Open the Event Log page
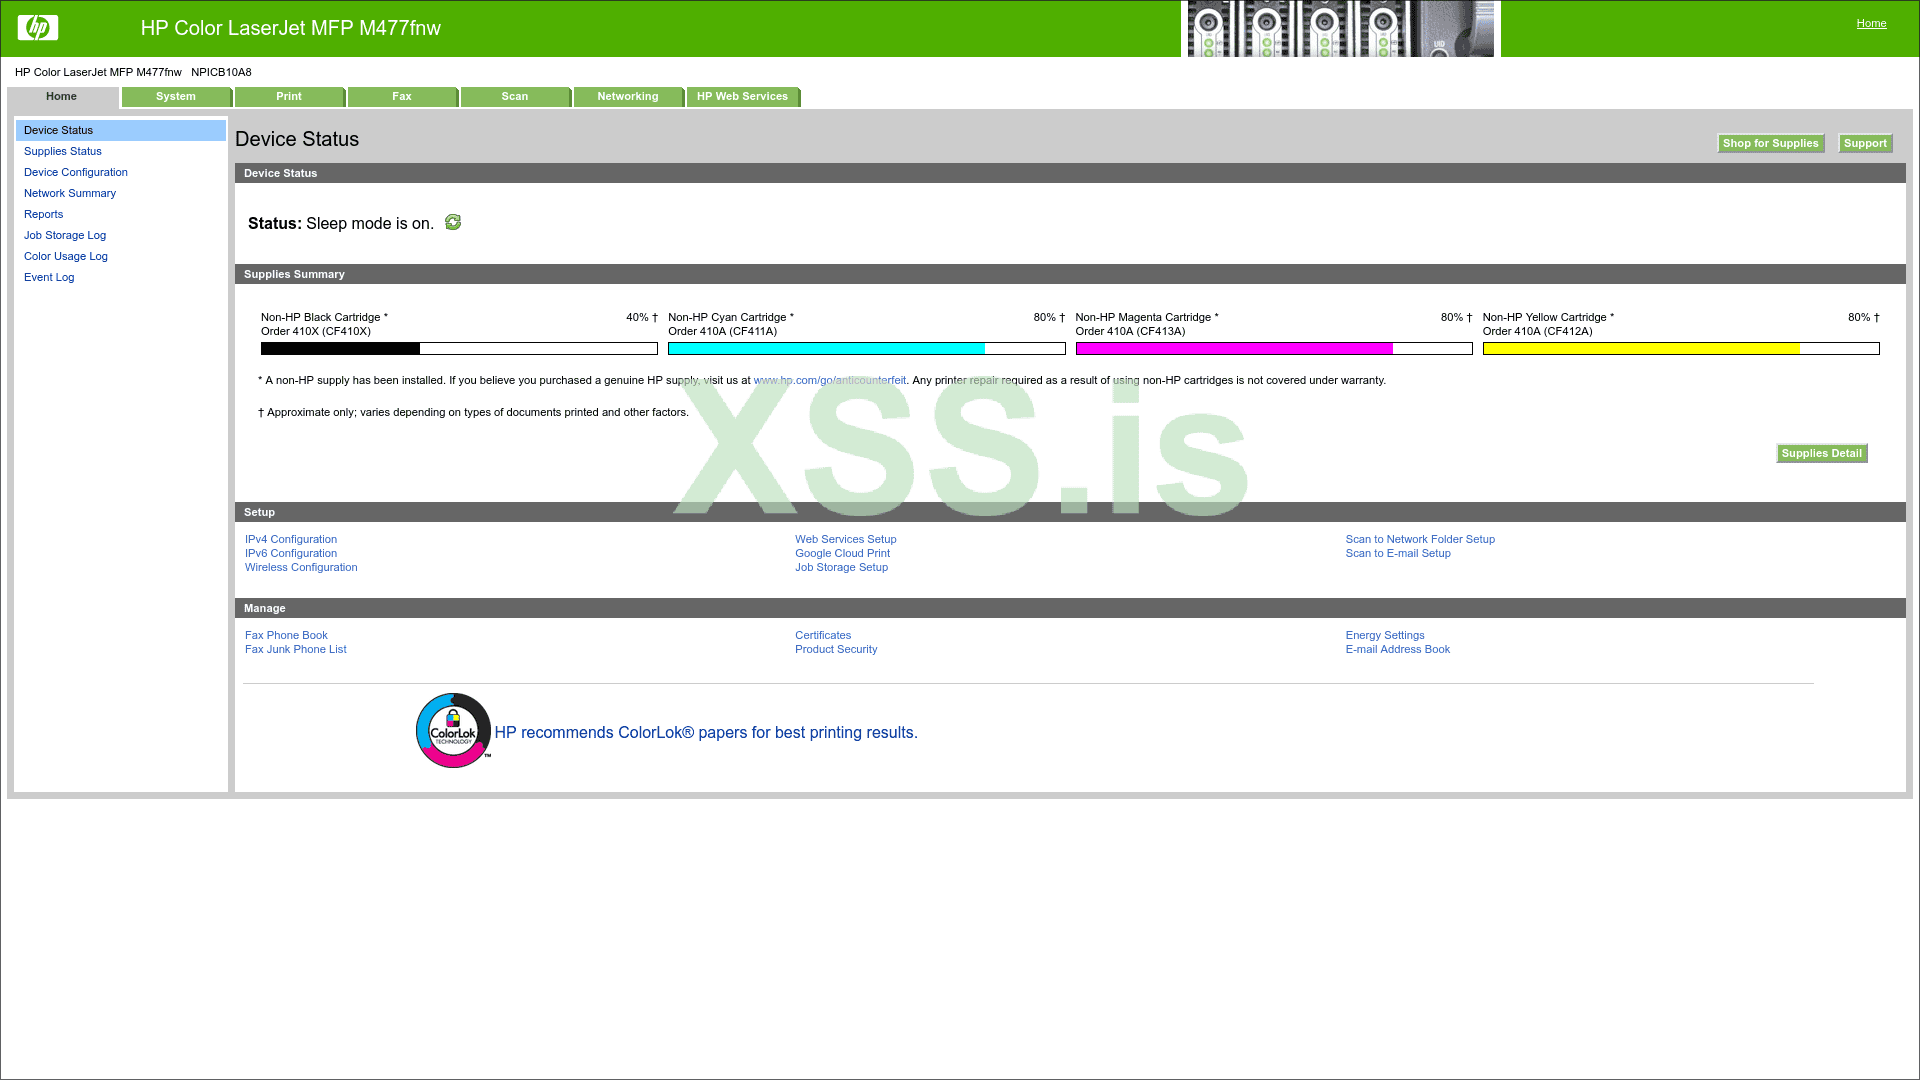1920x1080 pixels. (x=49, y=277)
